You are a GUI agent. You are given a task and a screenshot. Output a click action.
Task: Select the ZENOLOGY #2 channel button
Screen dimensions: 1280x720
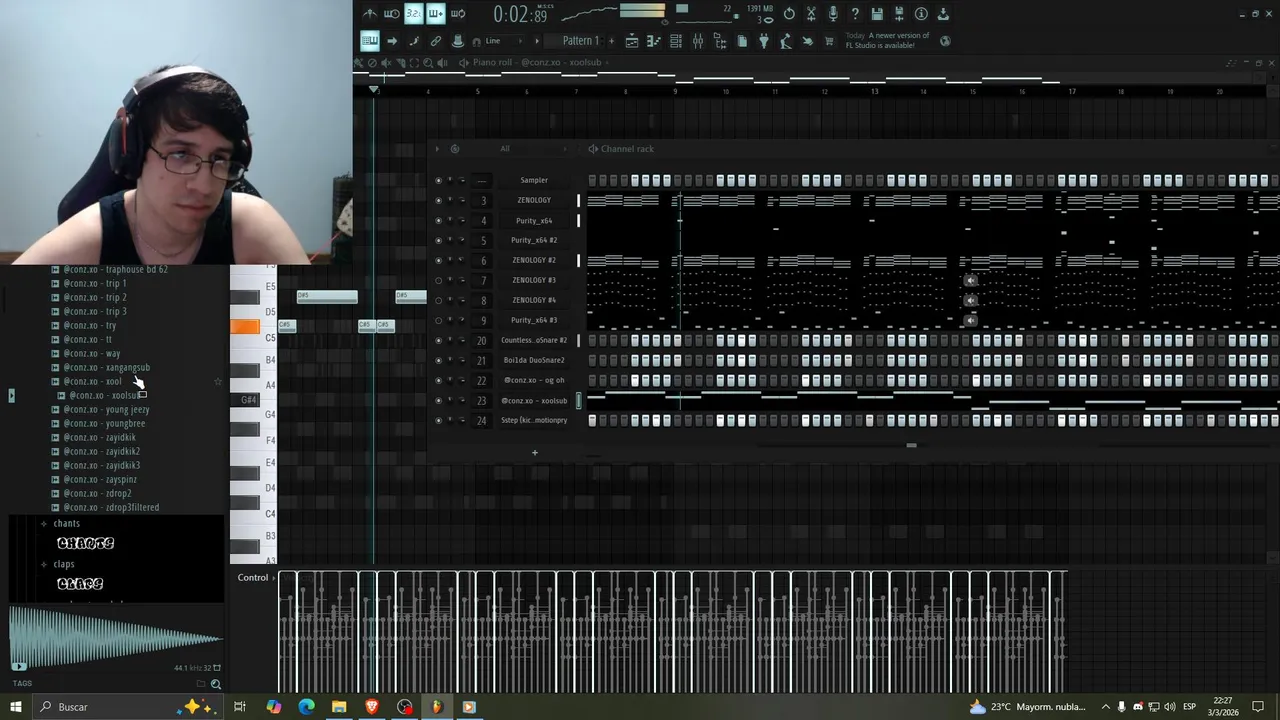tap(534, 260)
